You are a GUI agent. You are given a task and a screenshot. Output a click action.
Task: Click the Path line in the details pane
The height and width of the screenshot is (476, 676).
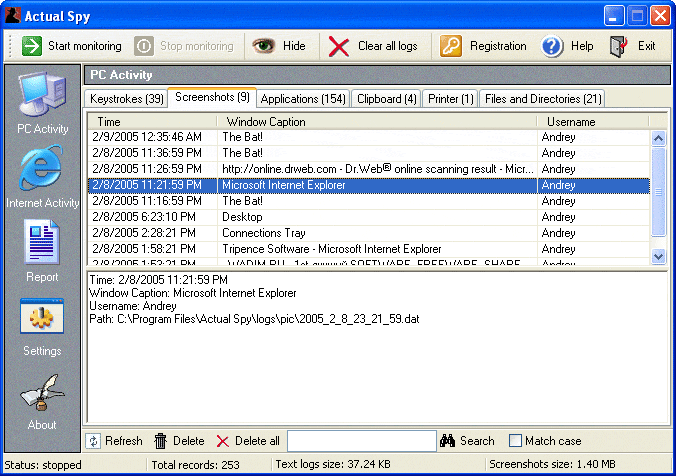pyautogui.click(x=254, y=319)
